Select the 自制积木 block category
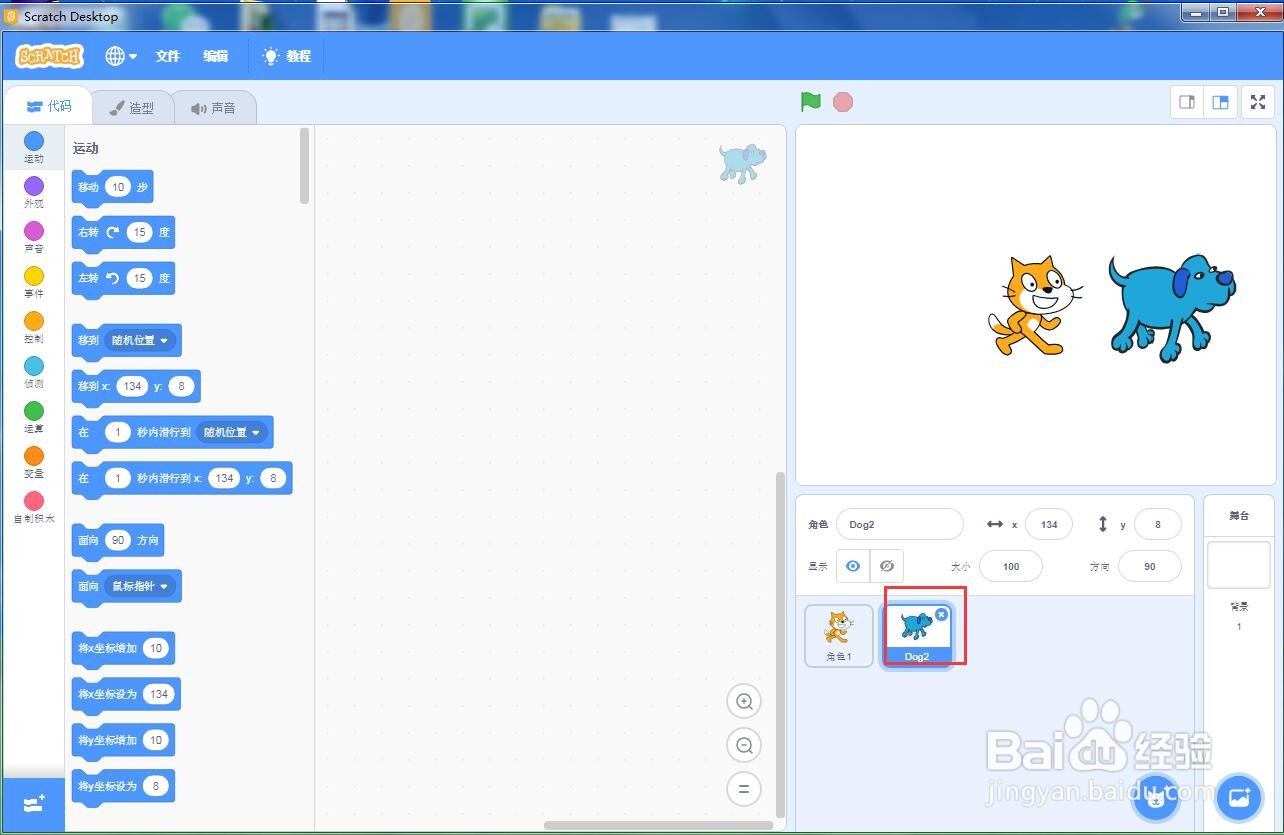 pyautogui.click(x=34, y=507)
